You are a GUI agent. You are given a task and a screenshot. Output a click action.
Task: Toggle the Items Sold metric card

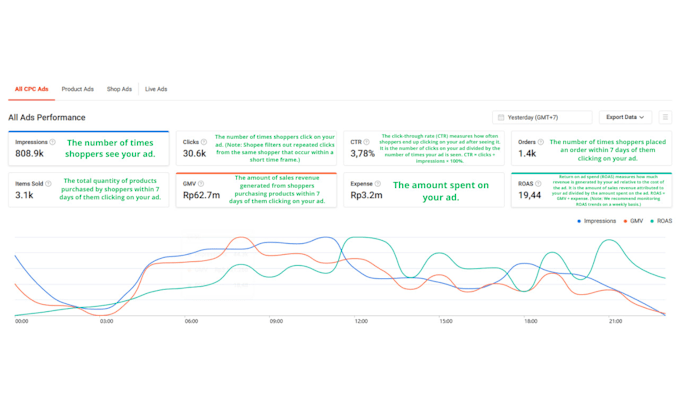point(88,190)
